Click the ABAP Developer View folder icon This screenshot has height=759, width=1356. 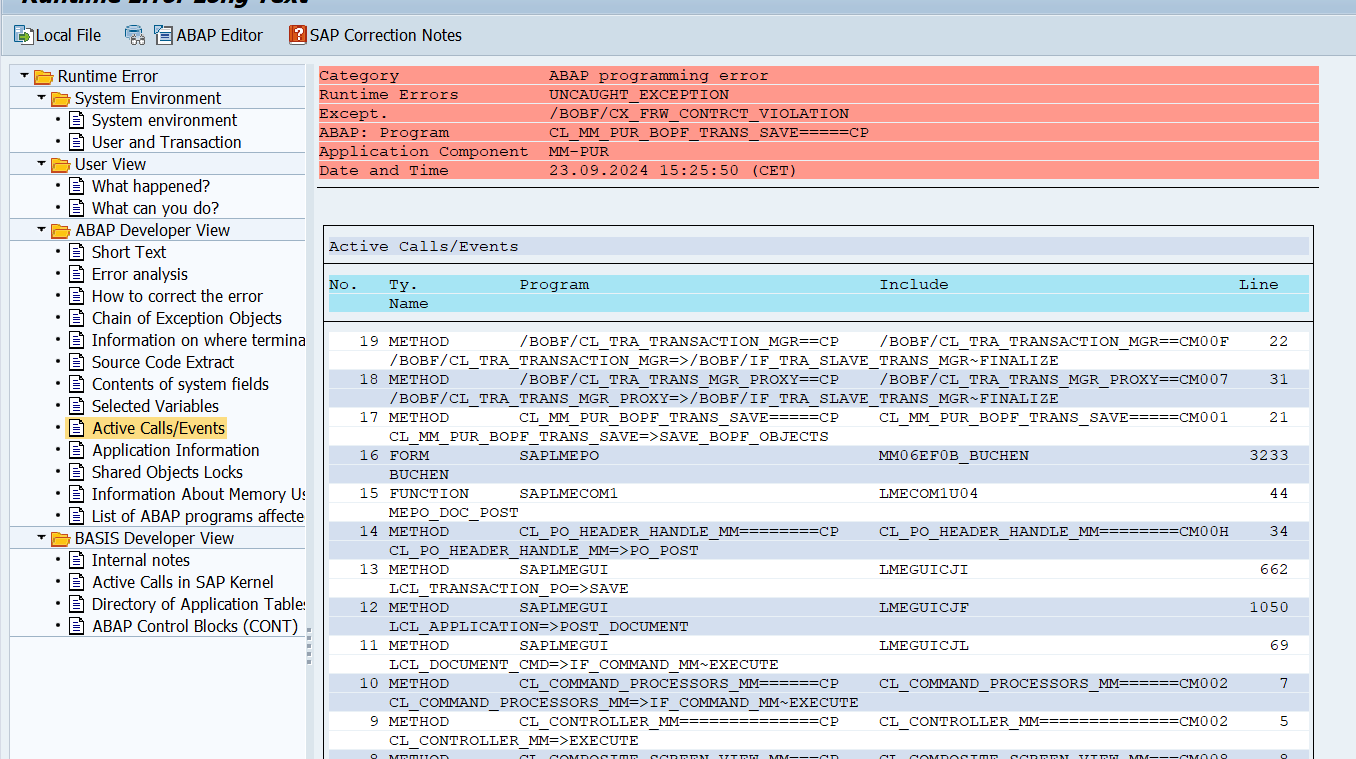60,231
